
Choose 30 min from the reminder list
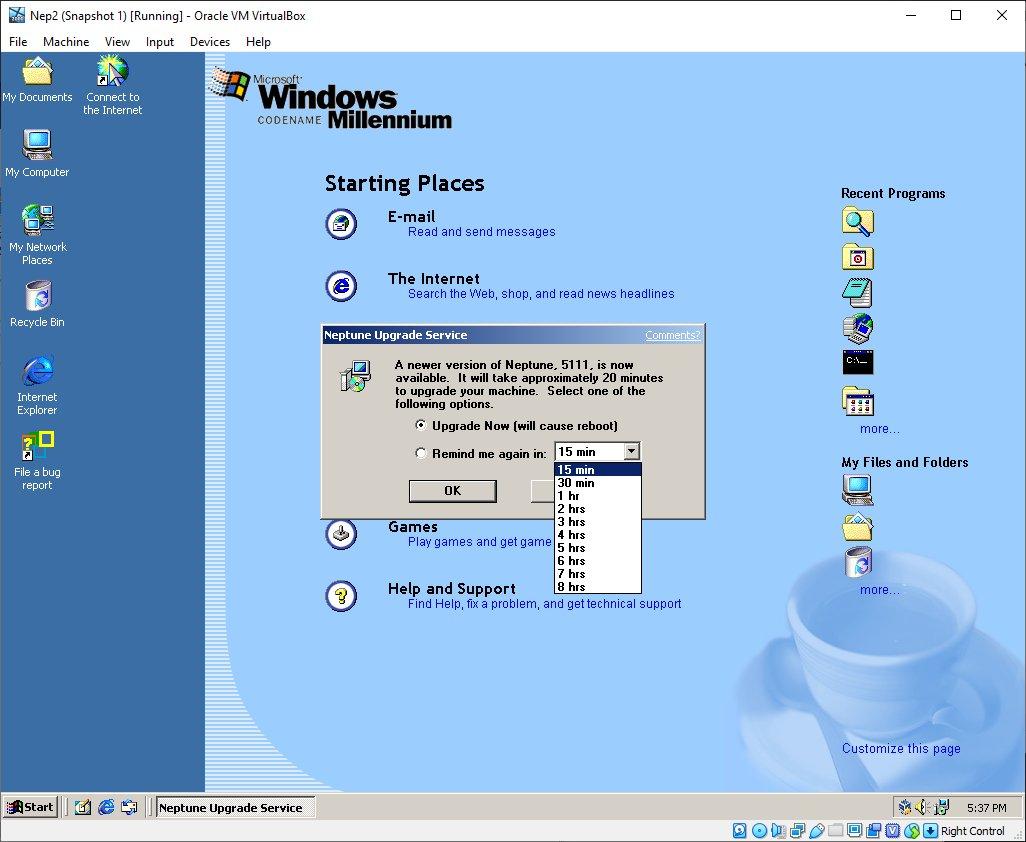pyautogui.click(x=577, y=483)
